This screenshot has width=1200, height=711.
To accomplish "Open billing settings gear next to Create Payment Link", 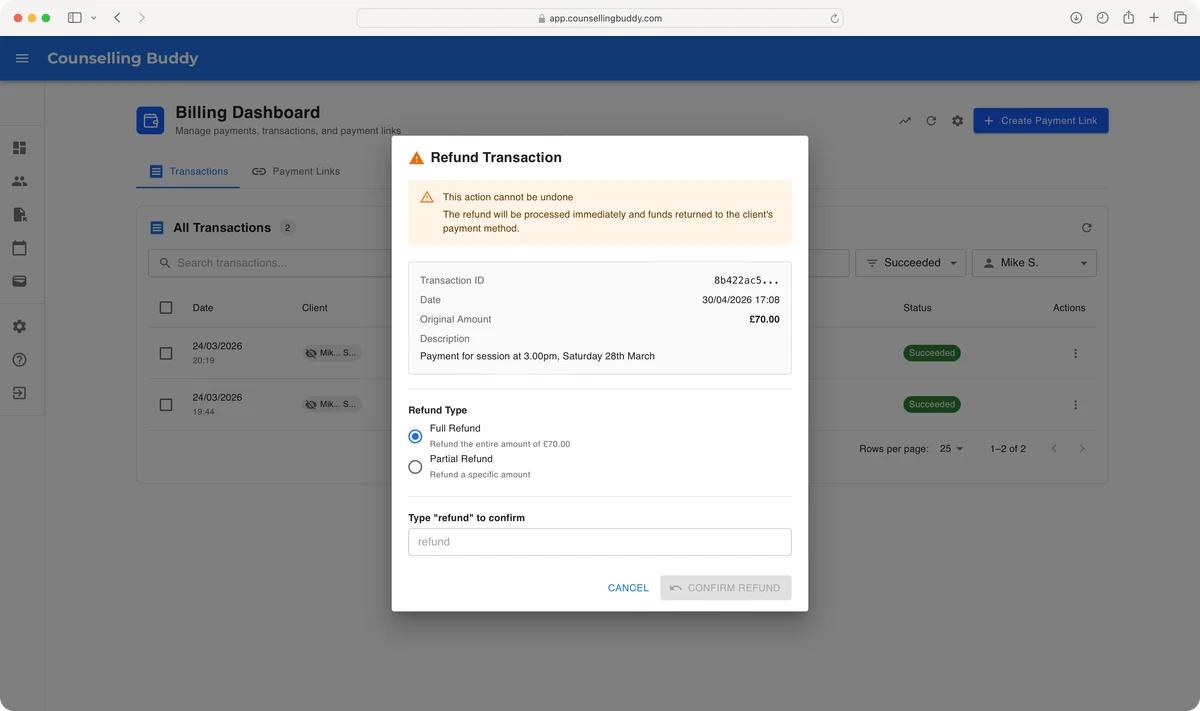I will [x=957, y=121].
